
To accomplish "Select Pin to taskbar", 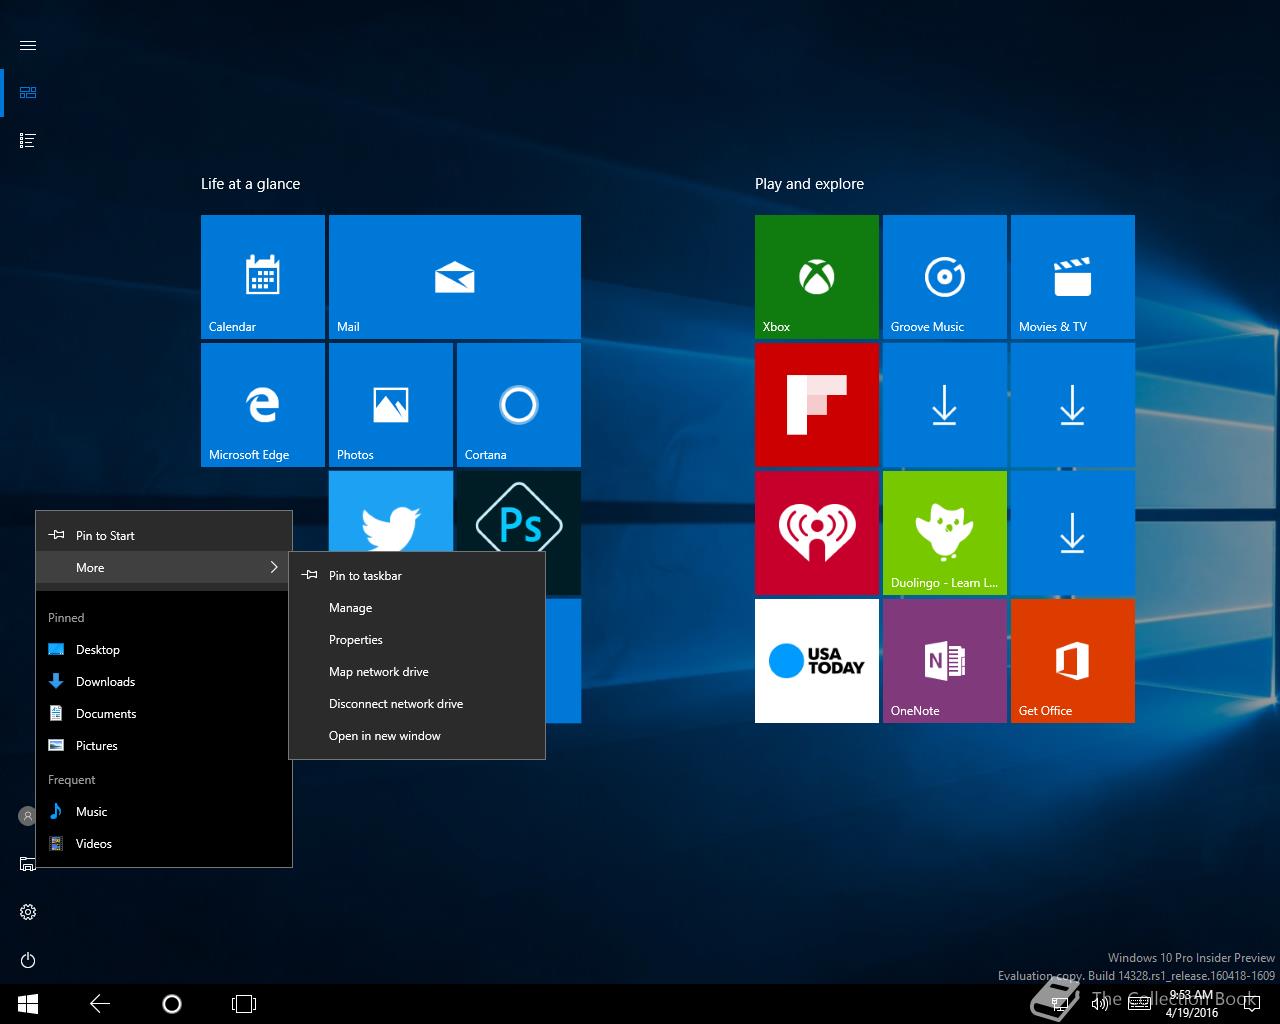I will coord(417,575).
